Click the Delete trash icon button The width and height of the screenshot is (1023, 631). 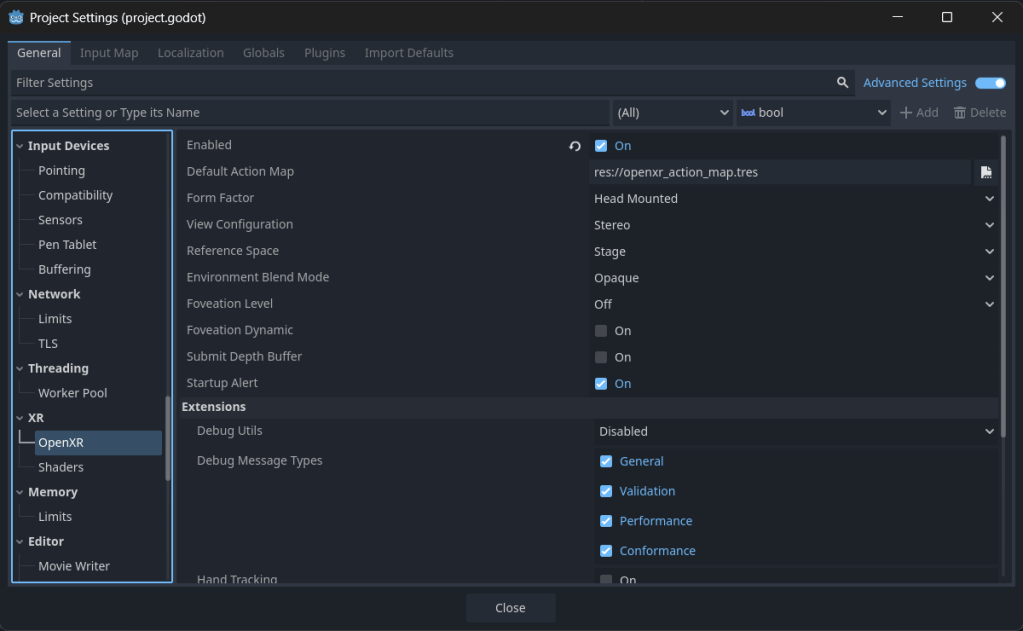coord(979,113)
